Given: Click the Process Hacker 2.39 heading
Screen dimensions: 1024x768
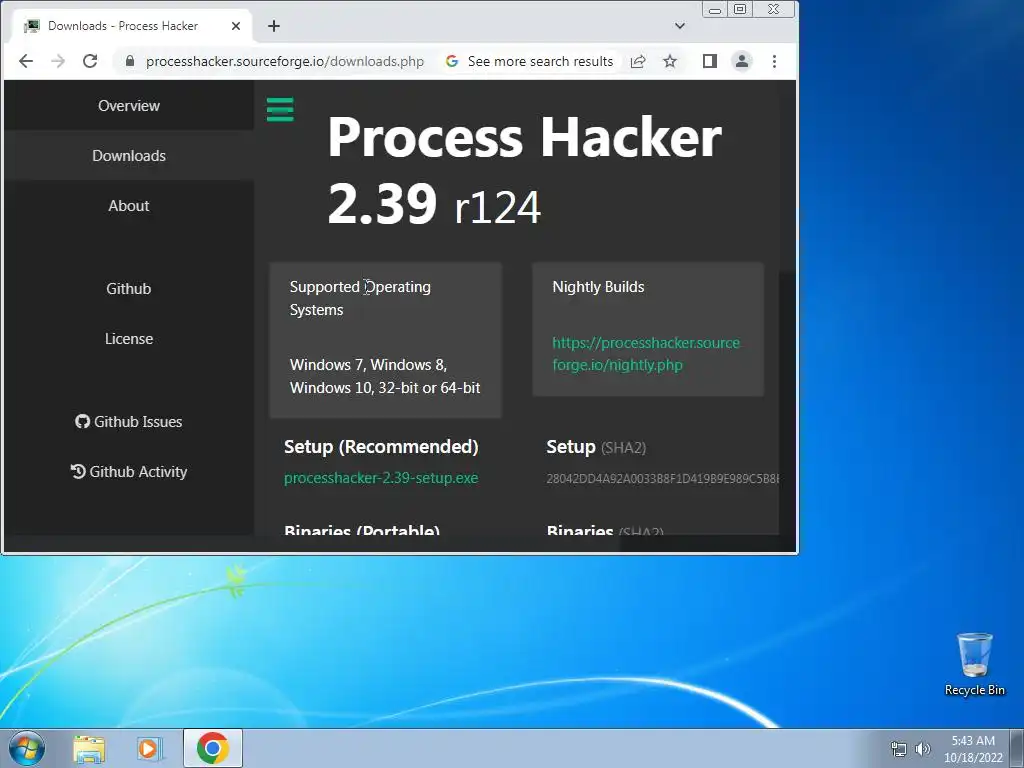Looking at the screenshot, I should pyautogui.click(x=524, y=170).
